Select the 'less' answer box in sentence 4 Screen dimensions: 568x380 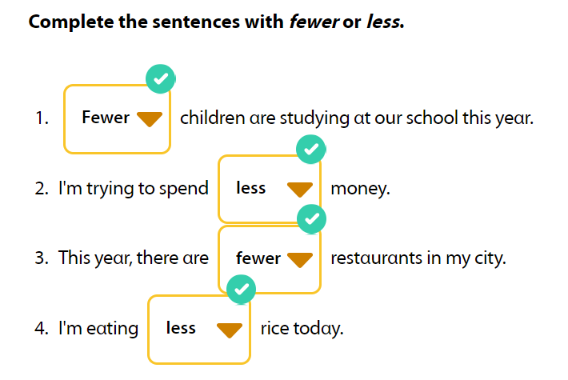coord(199,329)
